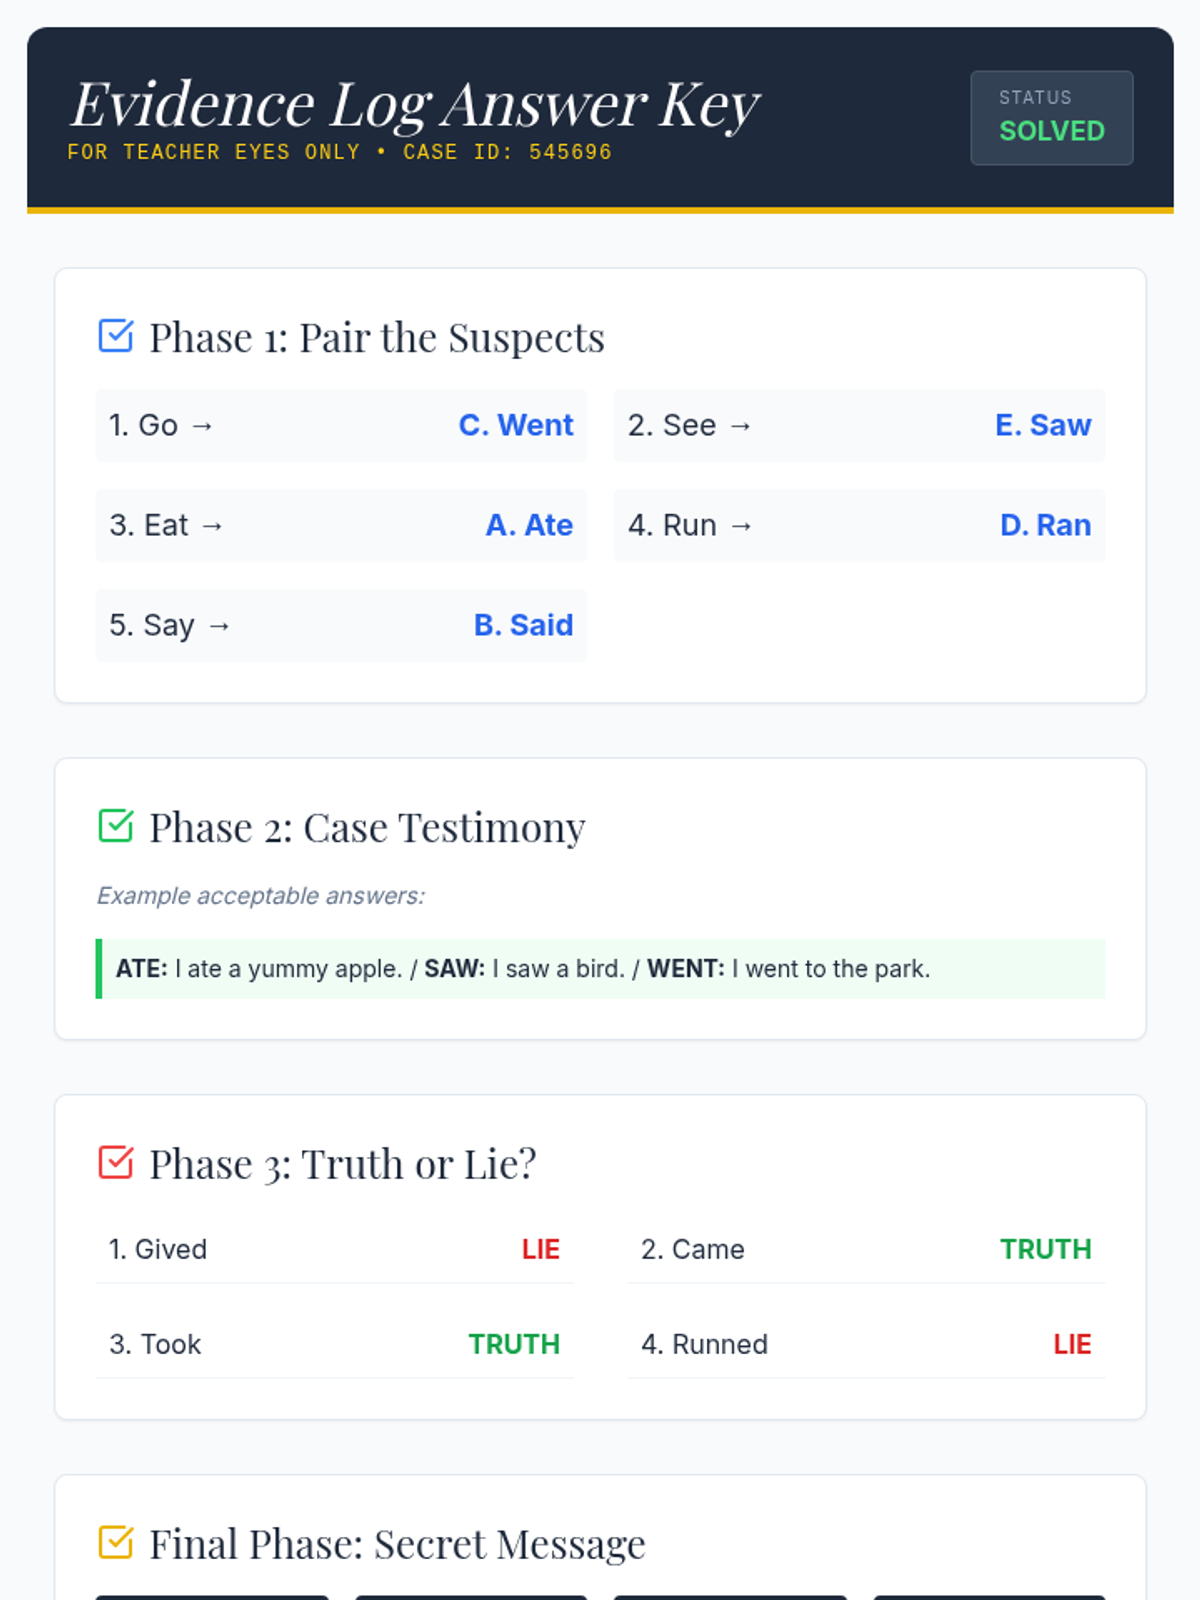Click the 'D. Ran' answer for Run
1200x1600 pixels.
pos(1045,525)
